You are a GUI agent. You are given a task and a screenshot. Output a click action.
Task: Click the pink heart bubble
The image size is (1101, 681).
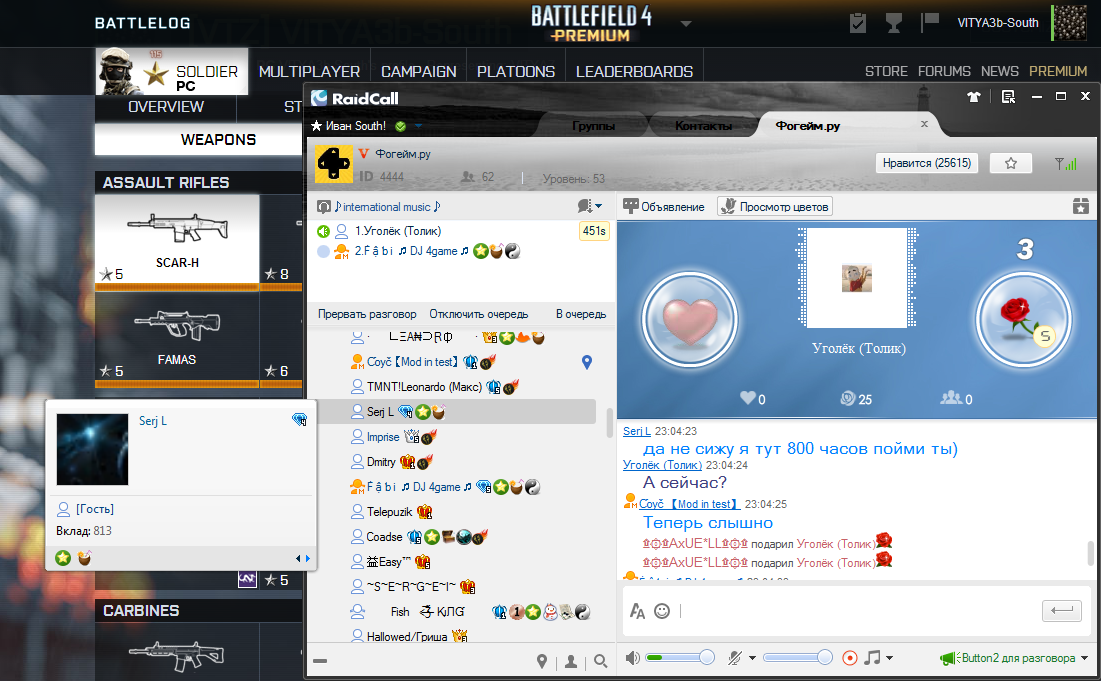pos(690,320)
